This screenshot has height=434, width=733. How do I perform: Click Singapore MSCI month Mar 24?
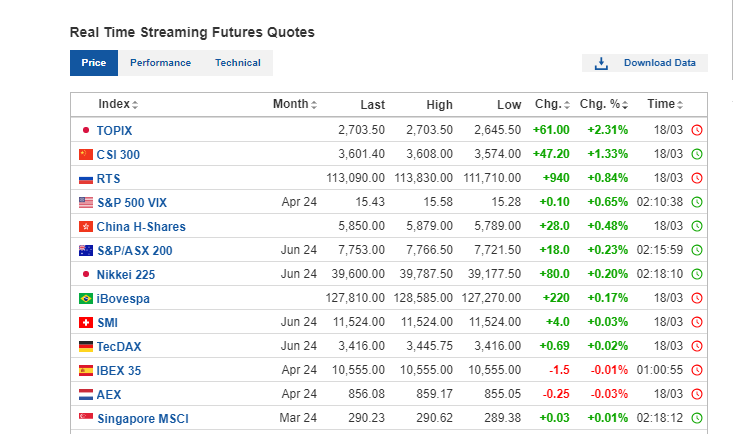pyautogui.click(x=298, y=418)
